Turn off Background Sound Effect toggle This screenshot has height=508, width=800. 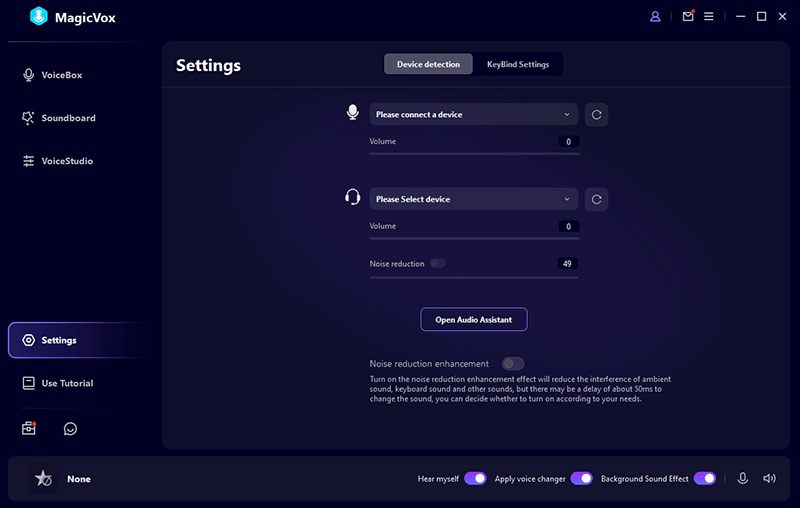coord(704,479)
